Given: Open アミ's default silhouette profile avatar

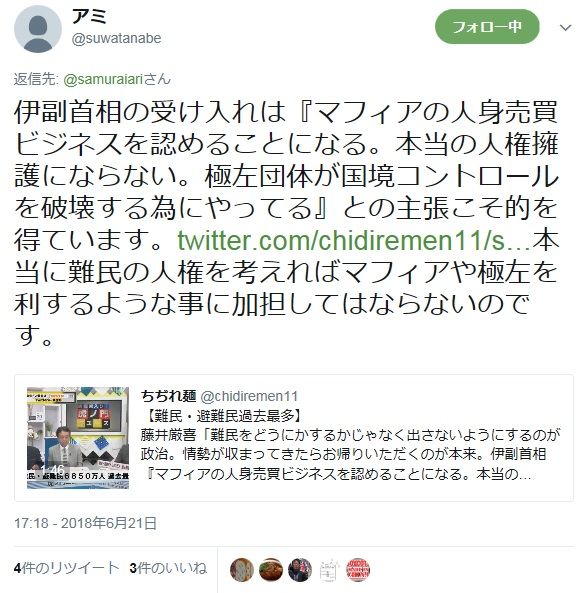Looking at the screenshot, I should (37, 29).
